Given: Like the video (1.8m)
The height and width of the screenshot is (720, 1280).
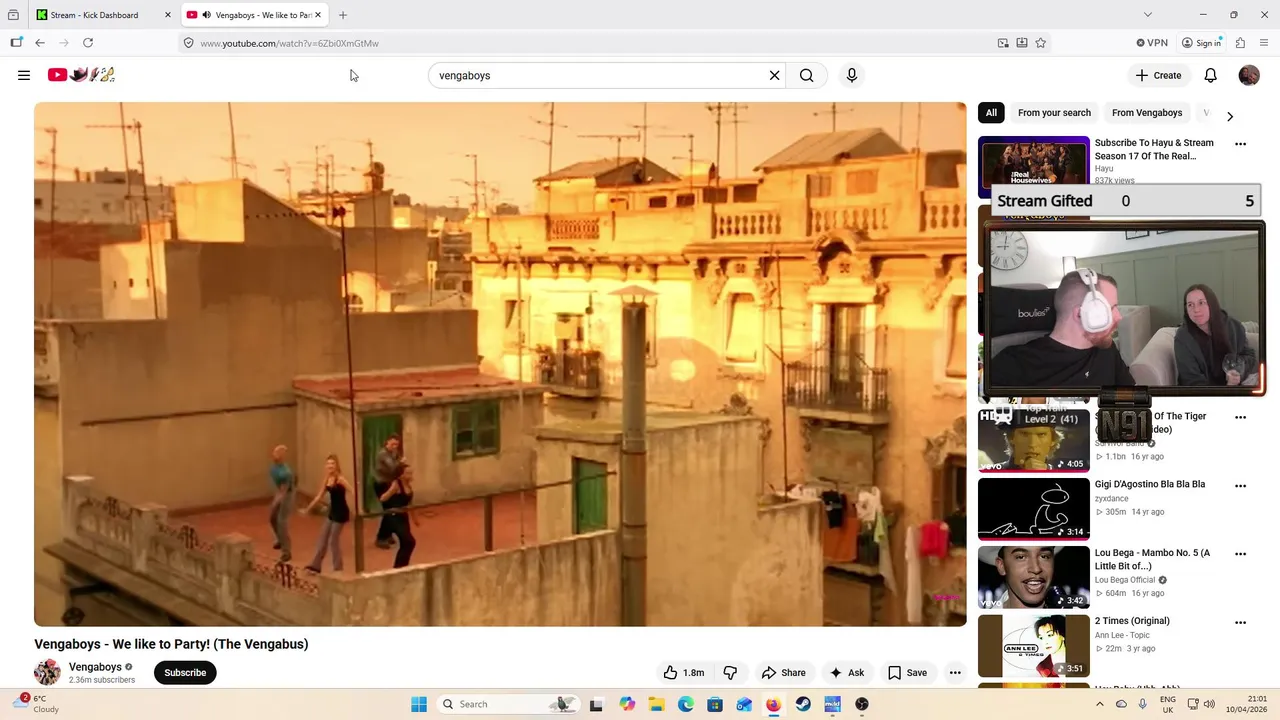Looking at the screenshot, I should 684,673.
